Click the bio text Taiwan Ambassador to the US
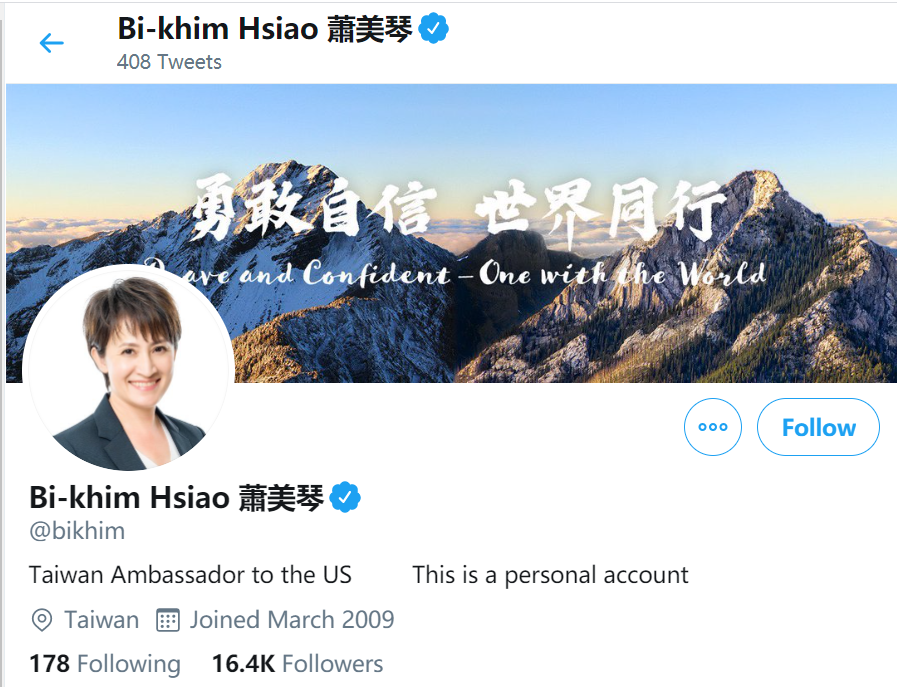The height and width of the screenshot is (687, 897). click(x=190, y=575)
